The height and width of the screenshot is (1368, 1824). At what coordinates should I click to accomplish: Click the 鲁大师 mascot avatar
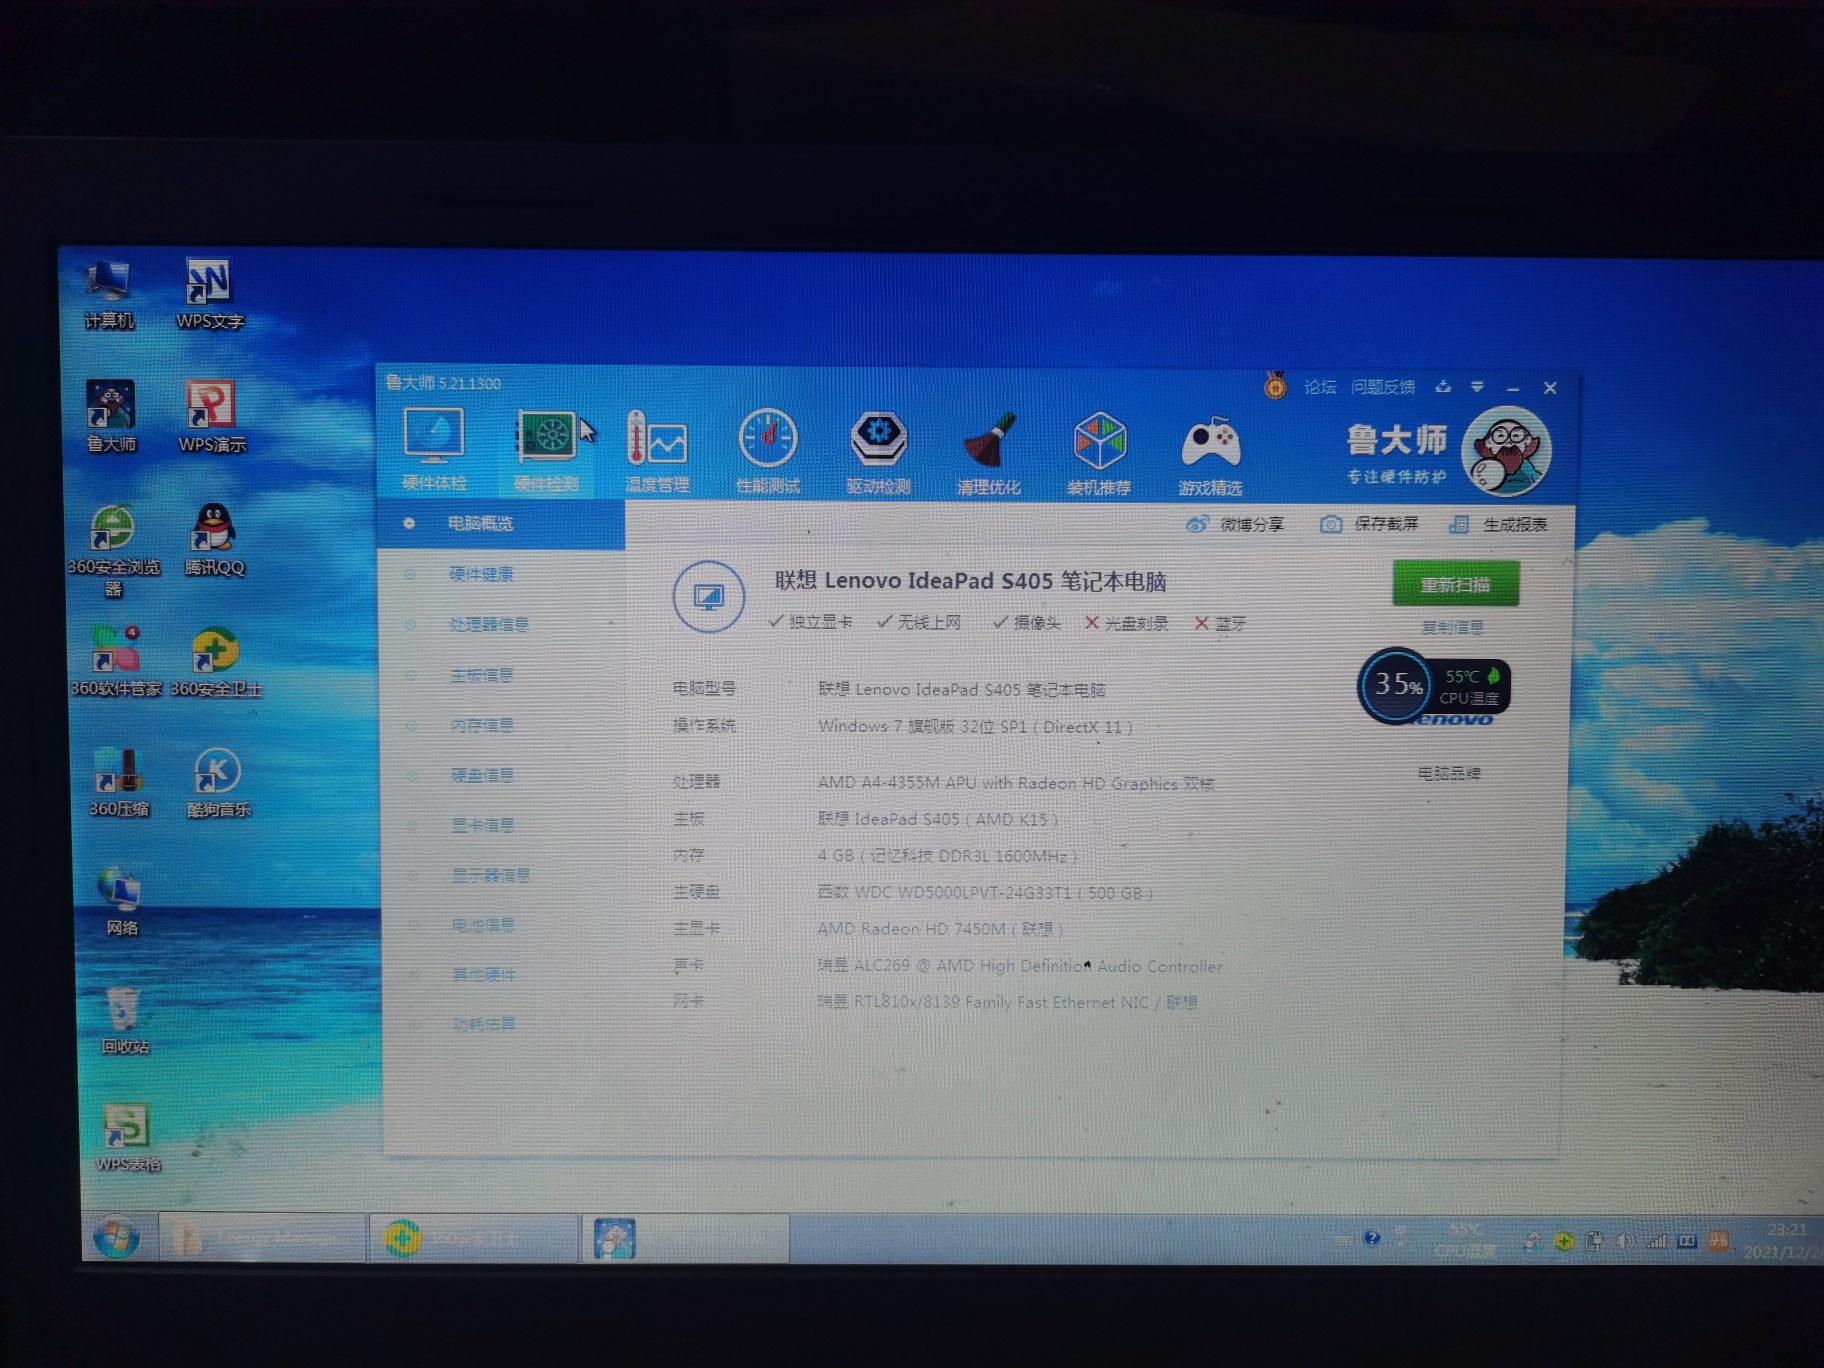coord(1506,451)
